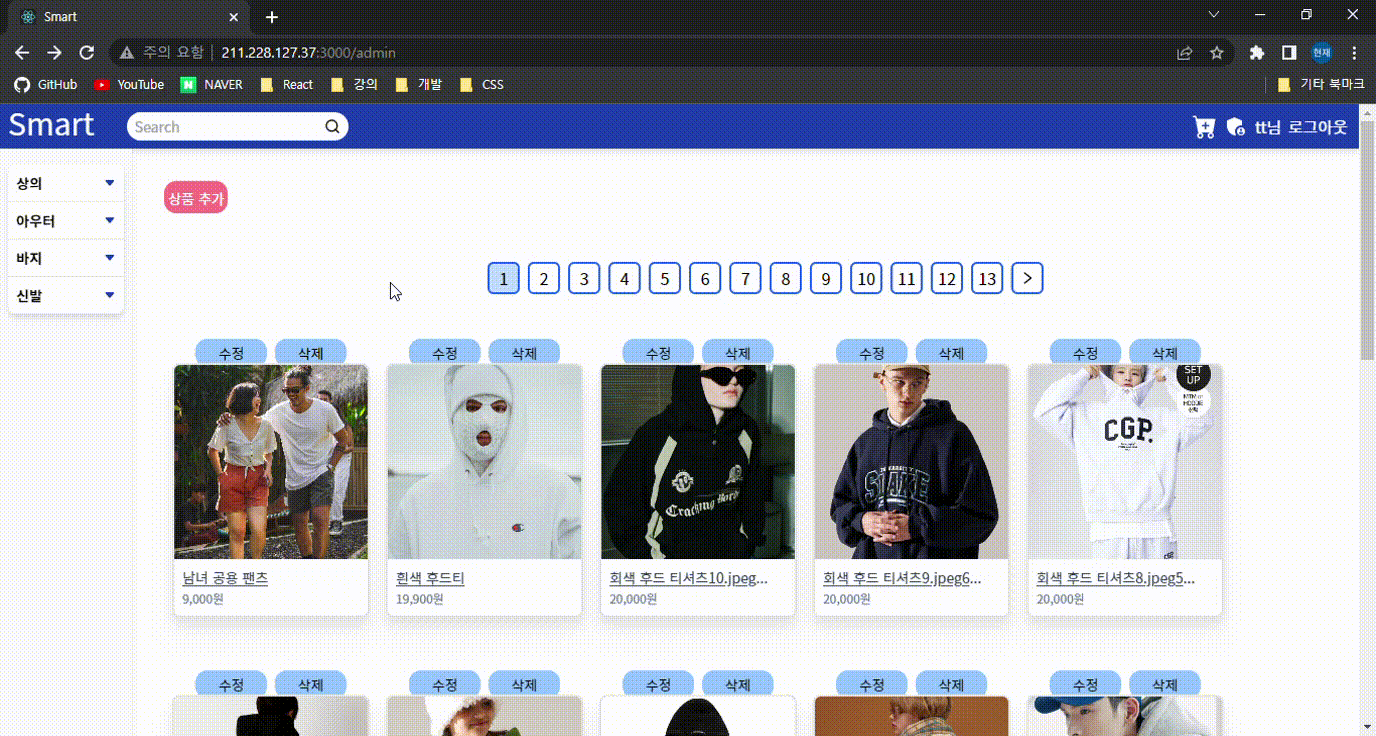Reload the page in Chrome
The height and width of the screenshot is (736, 1376).
[x=87, y=52]
